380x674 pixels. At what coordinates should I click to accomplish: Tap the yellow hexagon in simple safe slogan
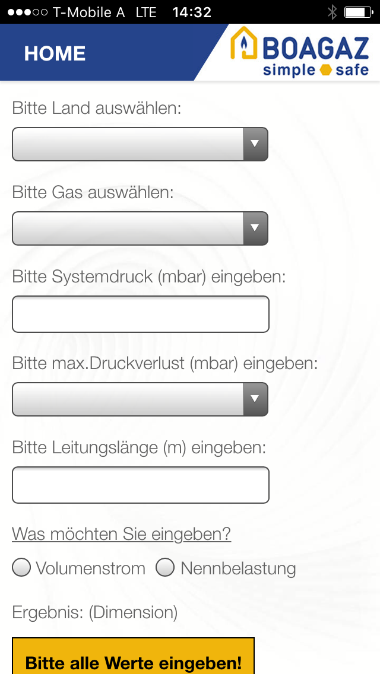326,70
